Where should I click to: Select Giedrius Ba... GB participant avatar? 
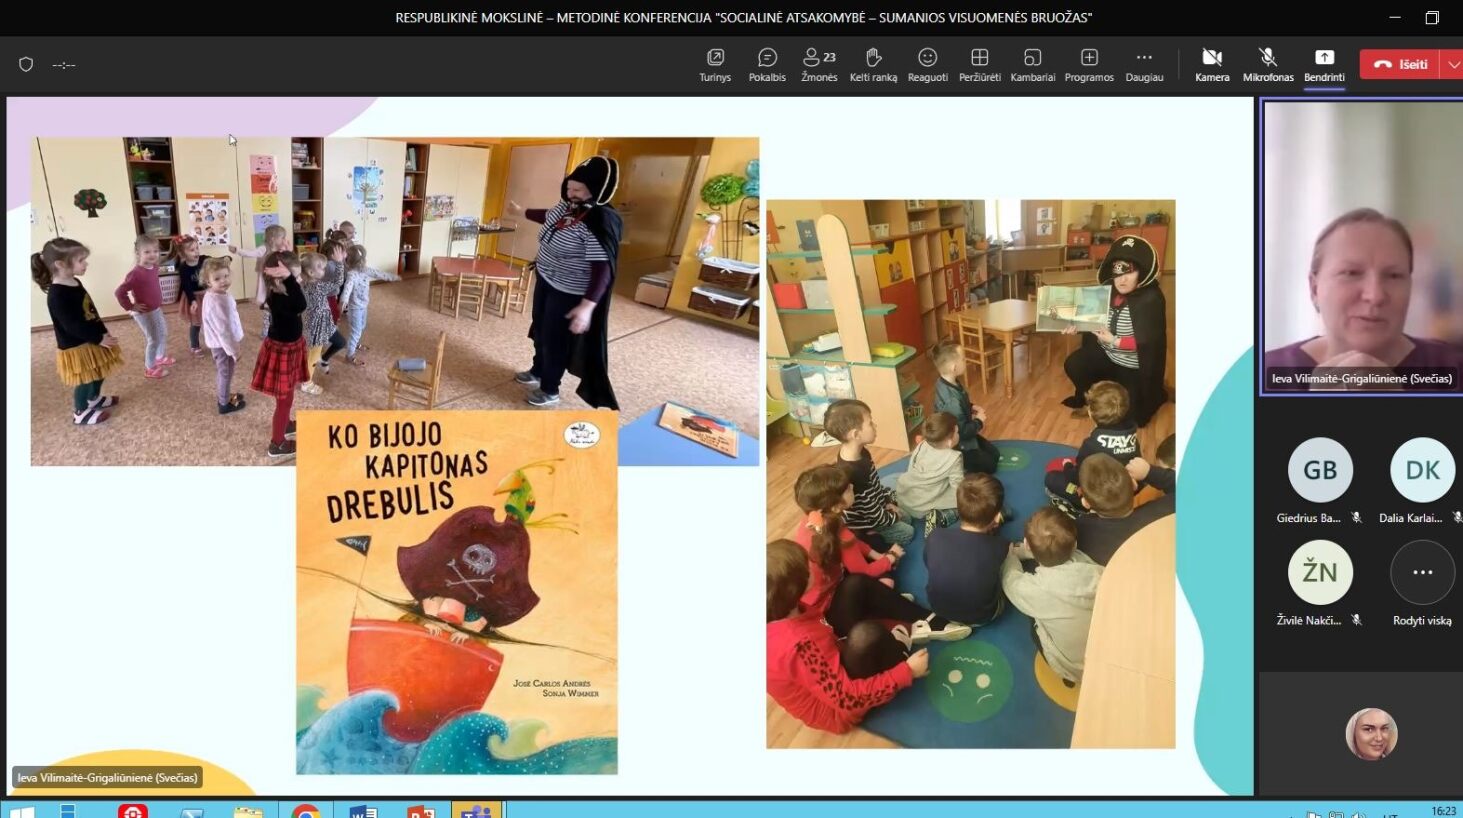tap(1320, 470)
